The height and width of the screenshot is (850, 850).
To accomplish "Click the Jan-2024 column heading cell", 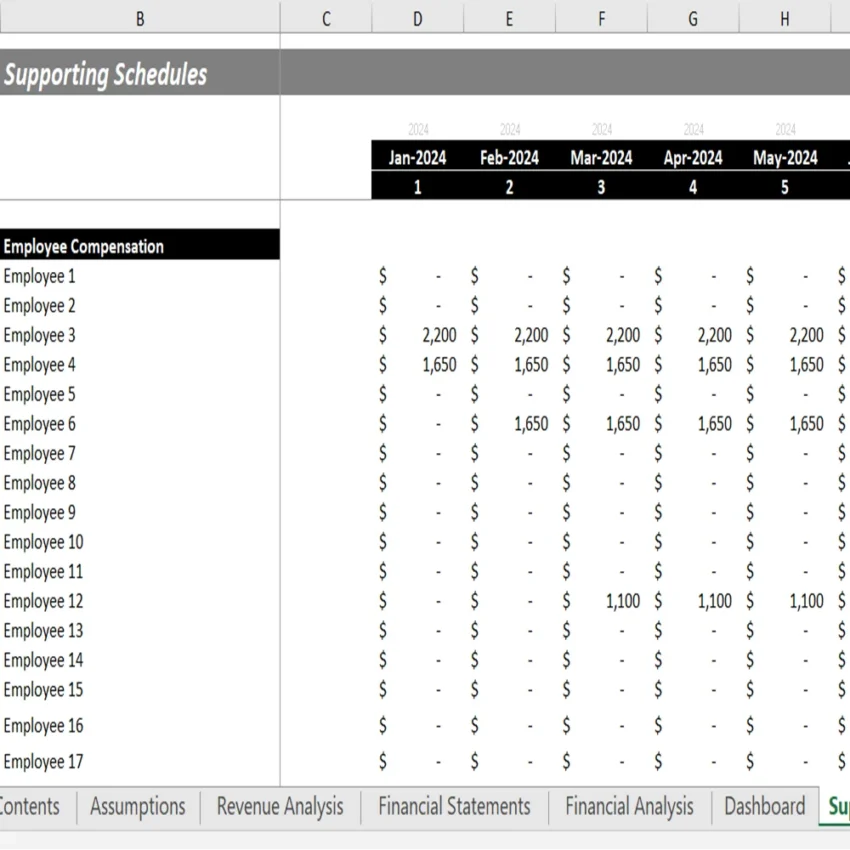I will 417,157.
